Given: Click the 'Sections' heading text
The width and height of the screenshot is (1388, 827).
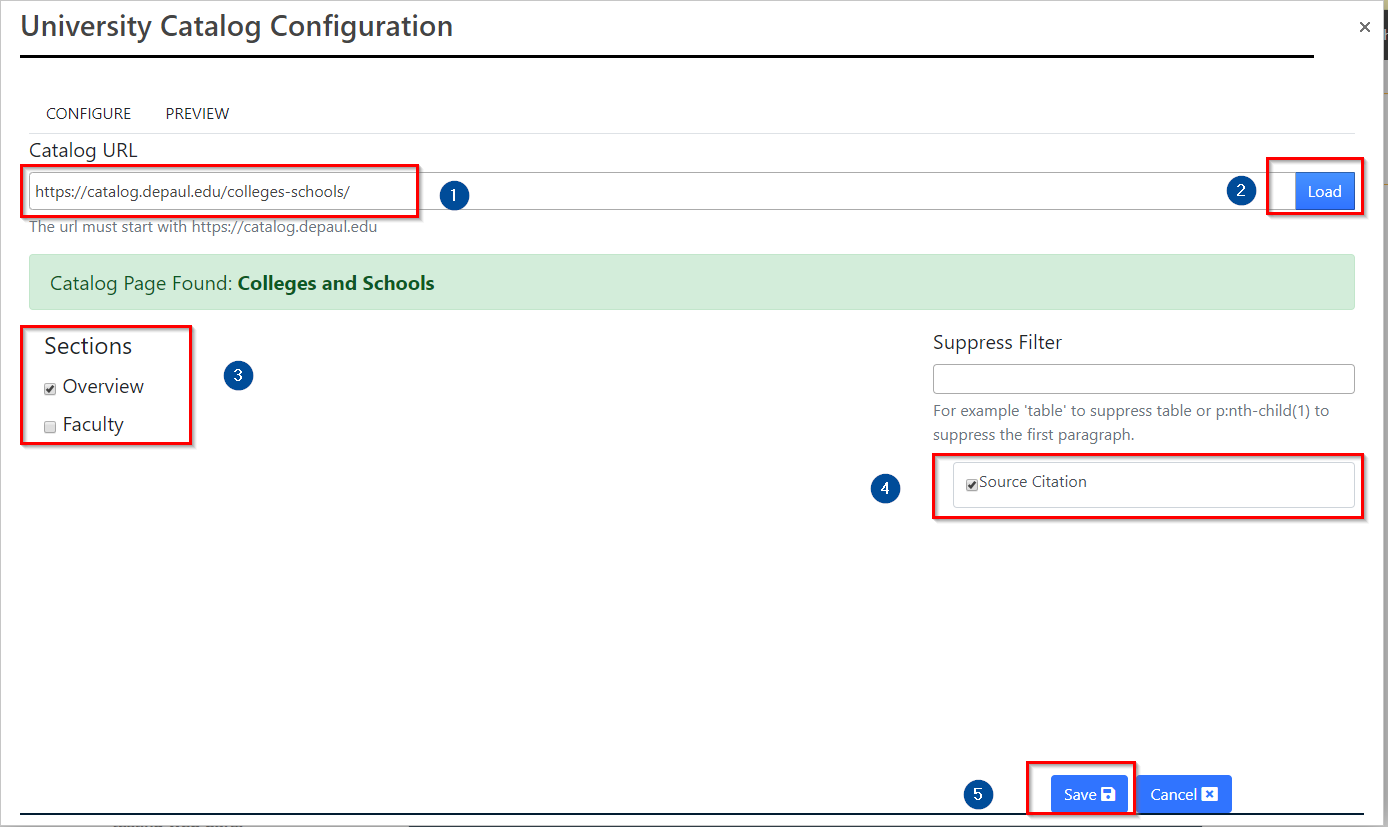Looking at the screenshot, I should pos(88,346).
